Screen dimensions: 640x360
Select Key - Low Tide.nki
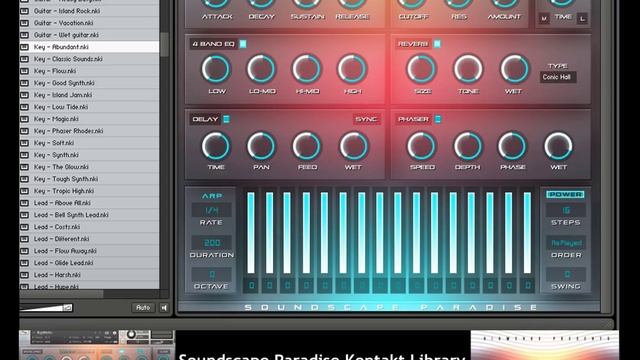pos(89,107)
